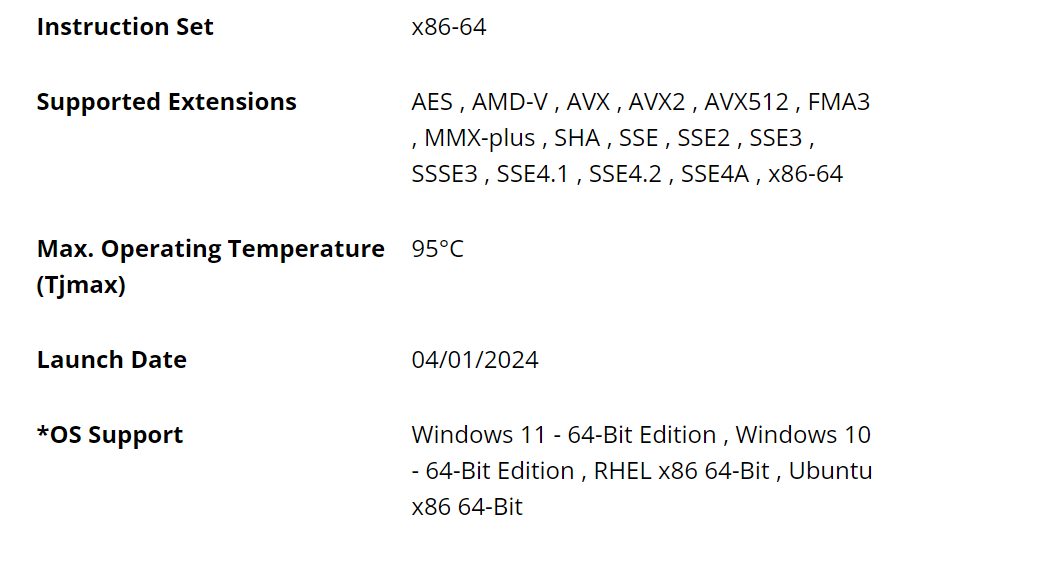Click the Windows 11 - 64-Bit Edition text

click(x=564, y=435)
